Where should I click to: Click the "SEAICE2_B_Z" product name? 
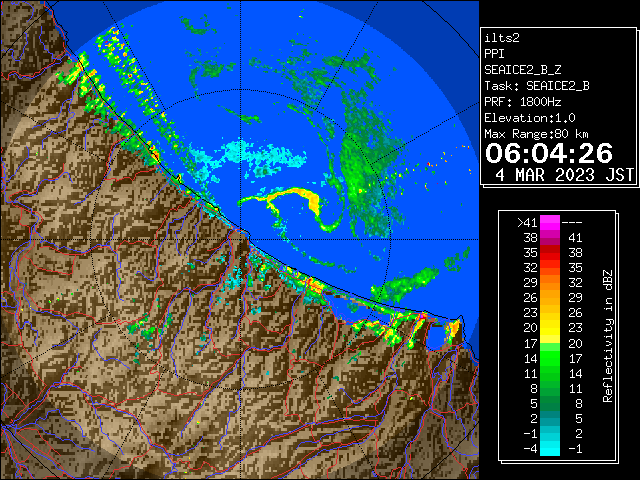522,70
